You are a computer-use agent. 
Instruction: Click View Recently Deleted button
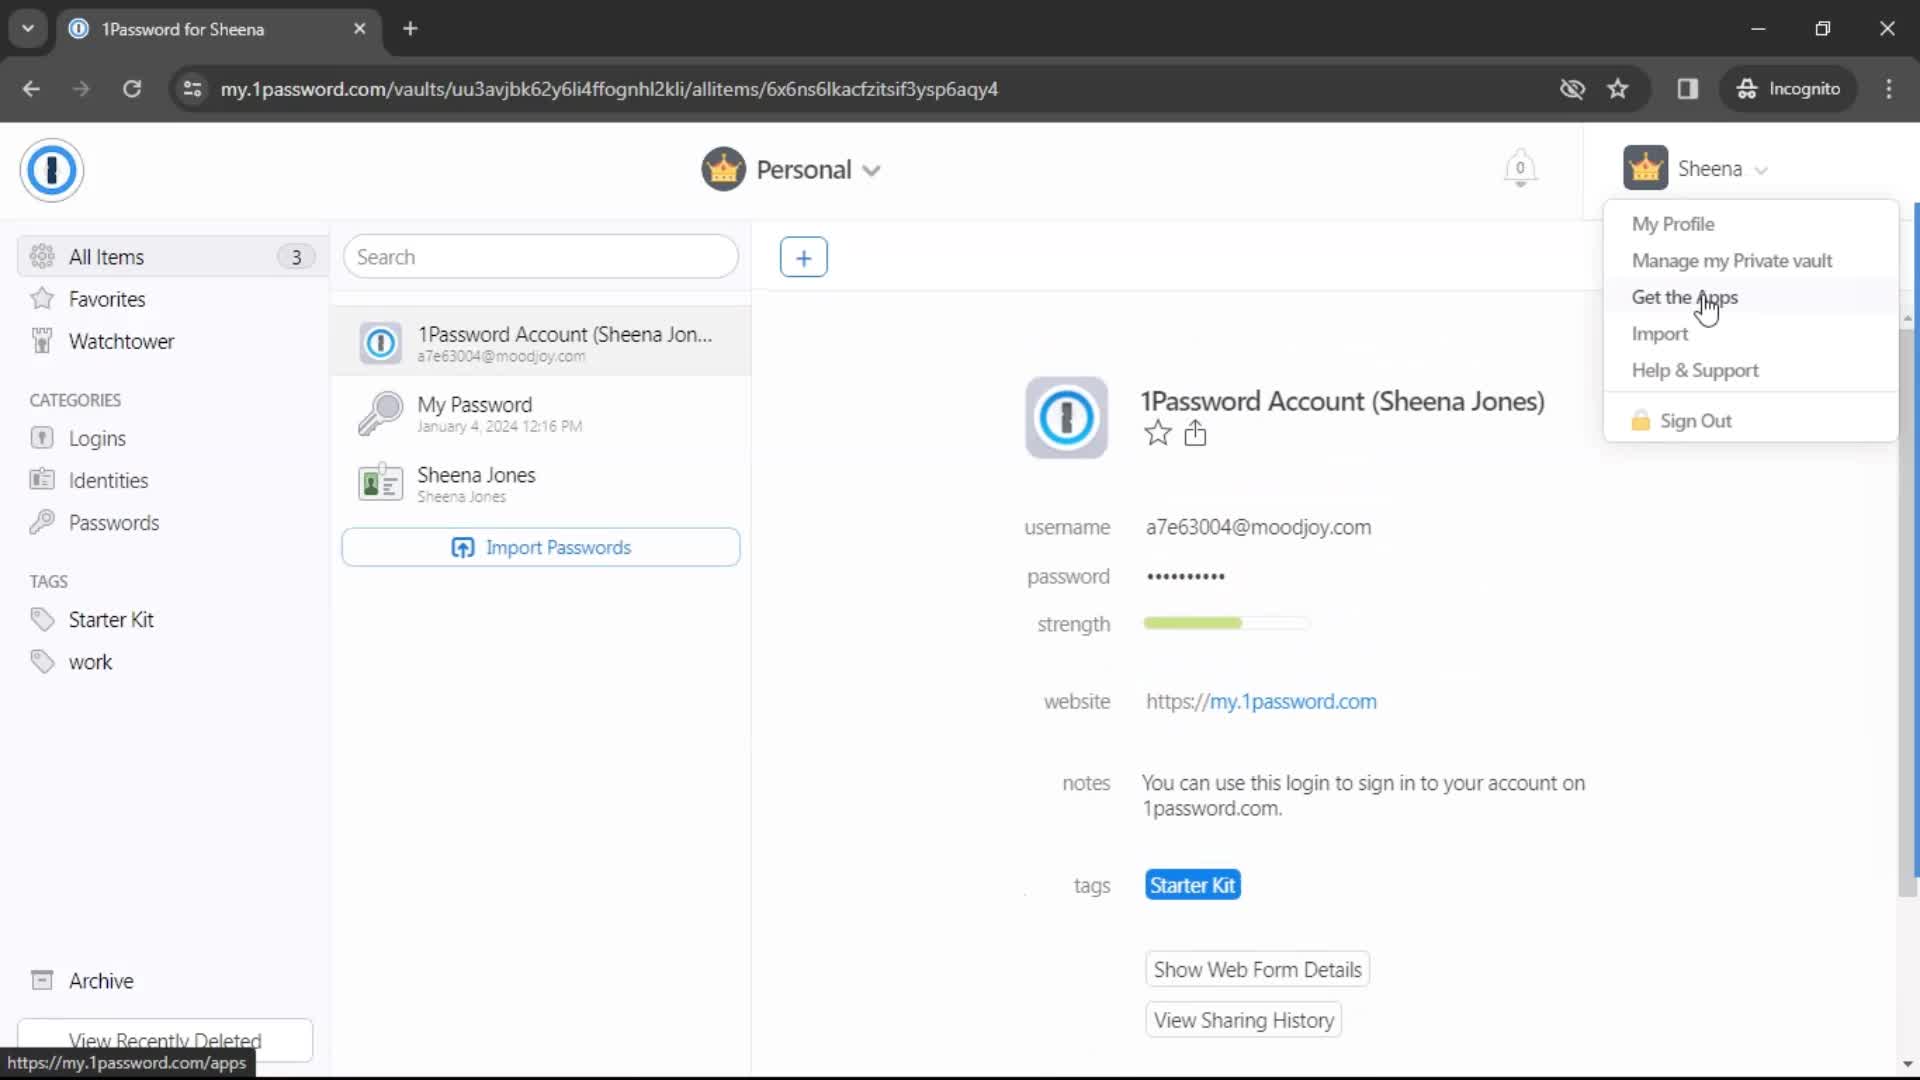pos(165,1040)
